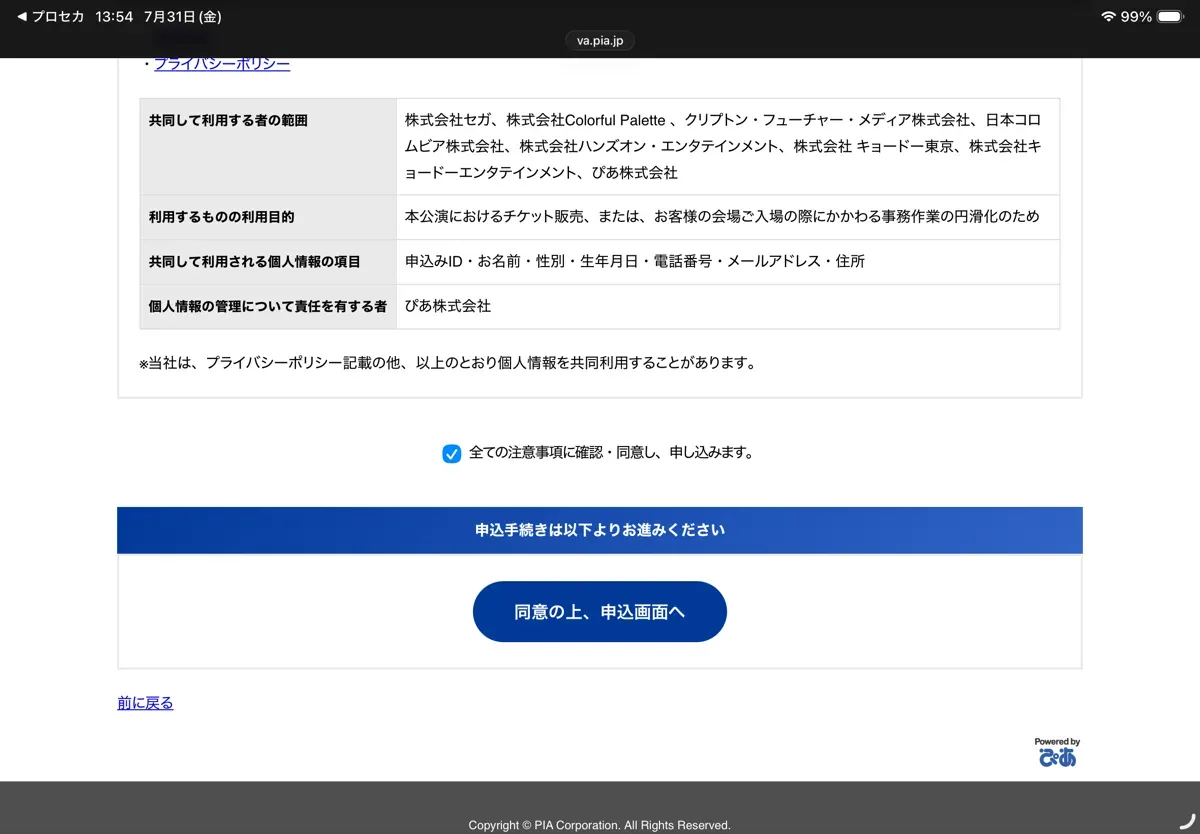Tap the 13:54 clock in status bar
This screenshot has height=834, width=1200.
(115, 17)
